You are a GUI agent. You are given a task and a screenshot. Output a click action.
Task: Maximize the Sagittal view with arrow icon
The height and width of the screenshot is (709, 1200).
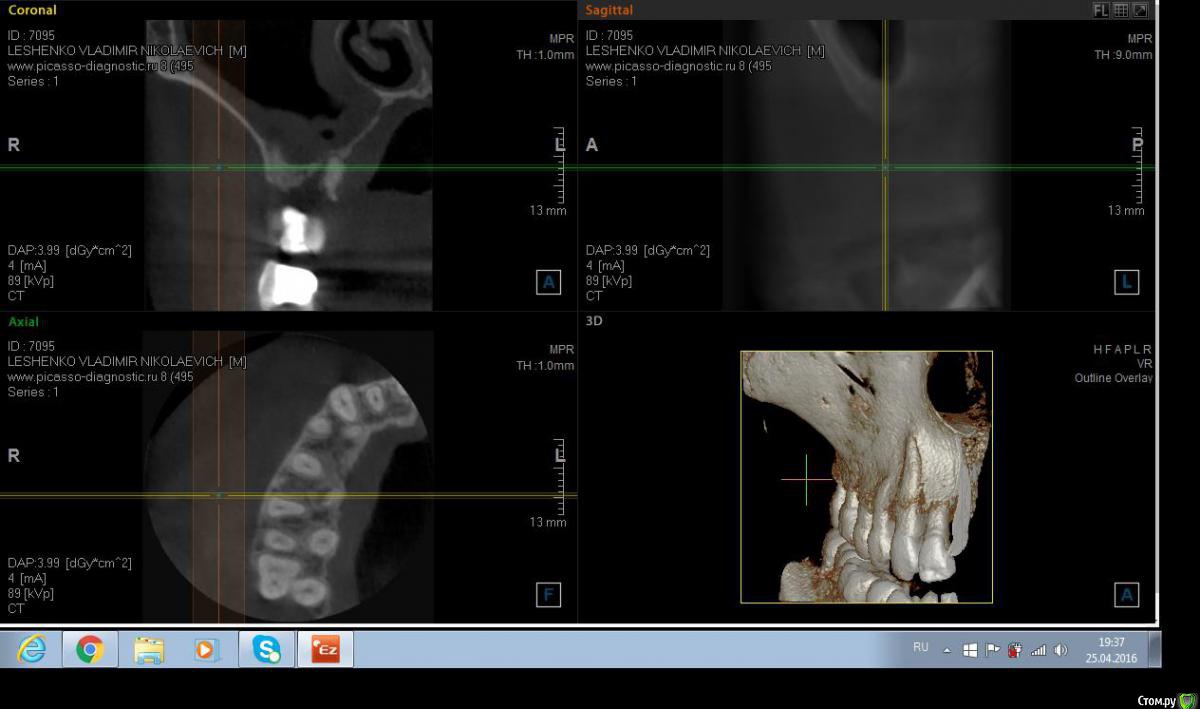tap(1140, 10)
